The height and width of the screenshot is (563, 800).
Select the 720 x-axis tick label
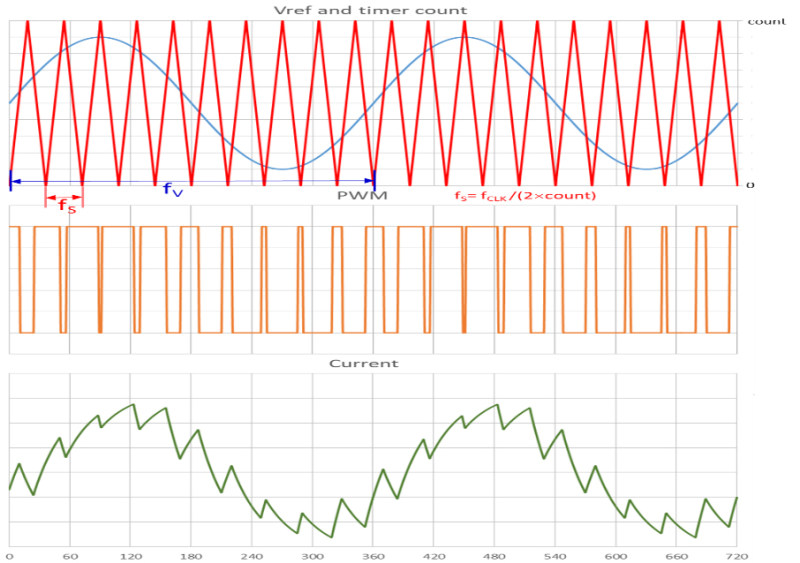[735, 554]
